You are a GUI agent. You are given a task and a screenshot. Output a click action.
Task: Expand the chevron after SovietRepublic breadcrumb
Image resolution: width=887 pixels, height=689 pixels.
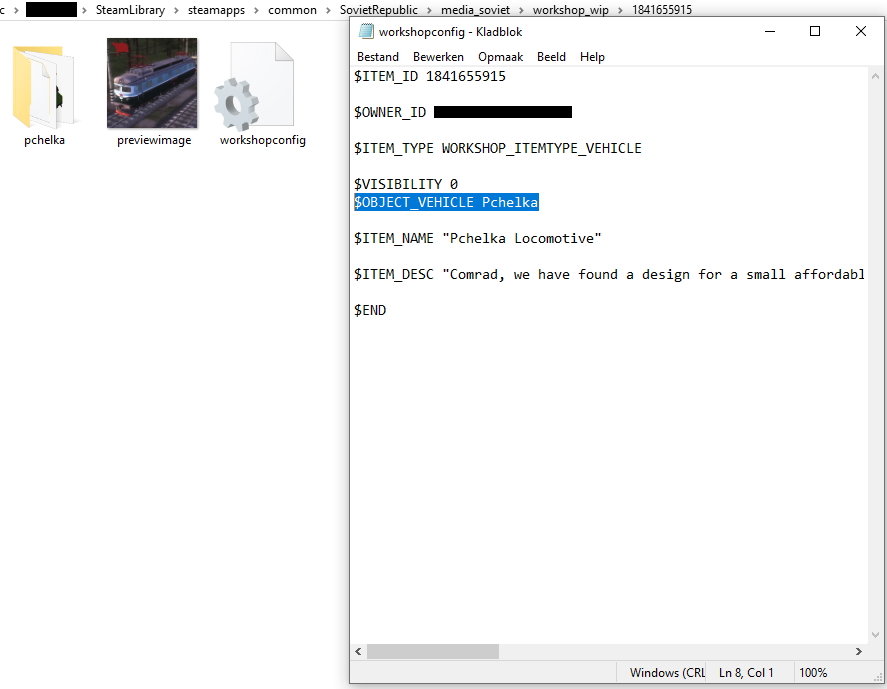[x=429, y=10]
